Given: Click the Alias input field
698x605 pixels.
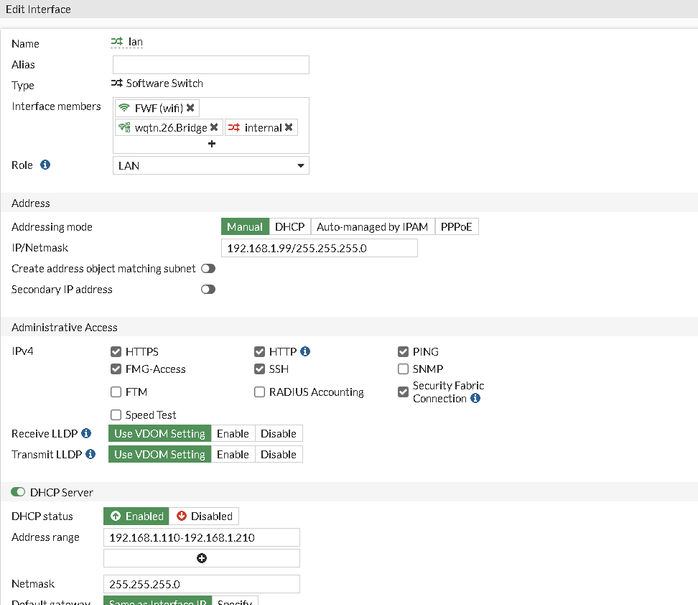Looking at the screenshot, I should coord(211,65).
